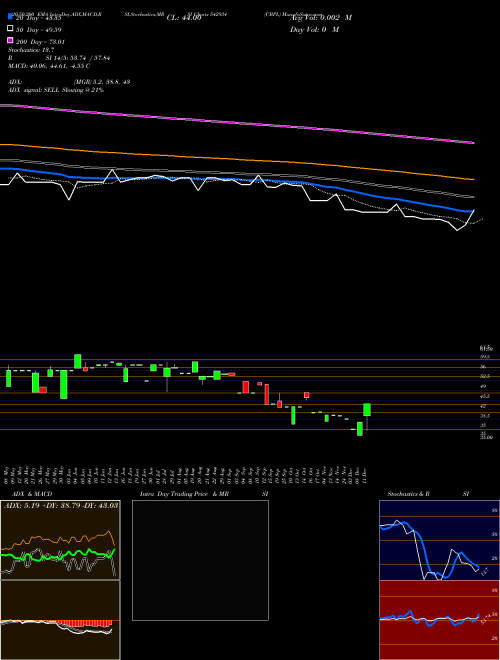Click the MACD values readout line
Viewport: 500px width, 660px height.
pyautogui.click(x=49, y=66)
